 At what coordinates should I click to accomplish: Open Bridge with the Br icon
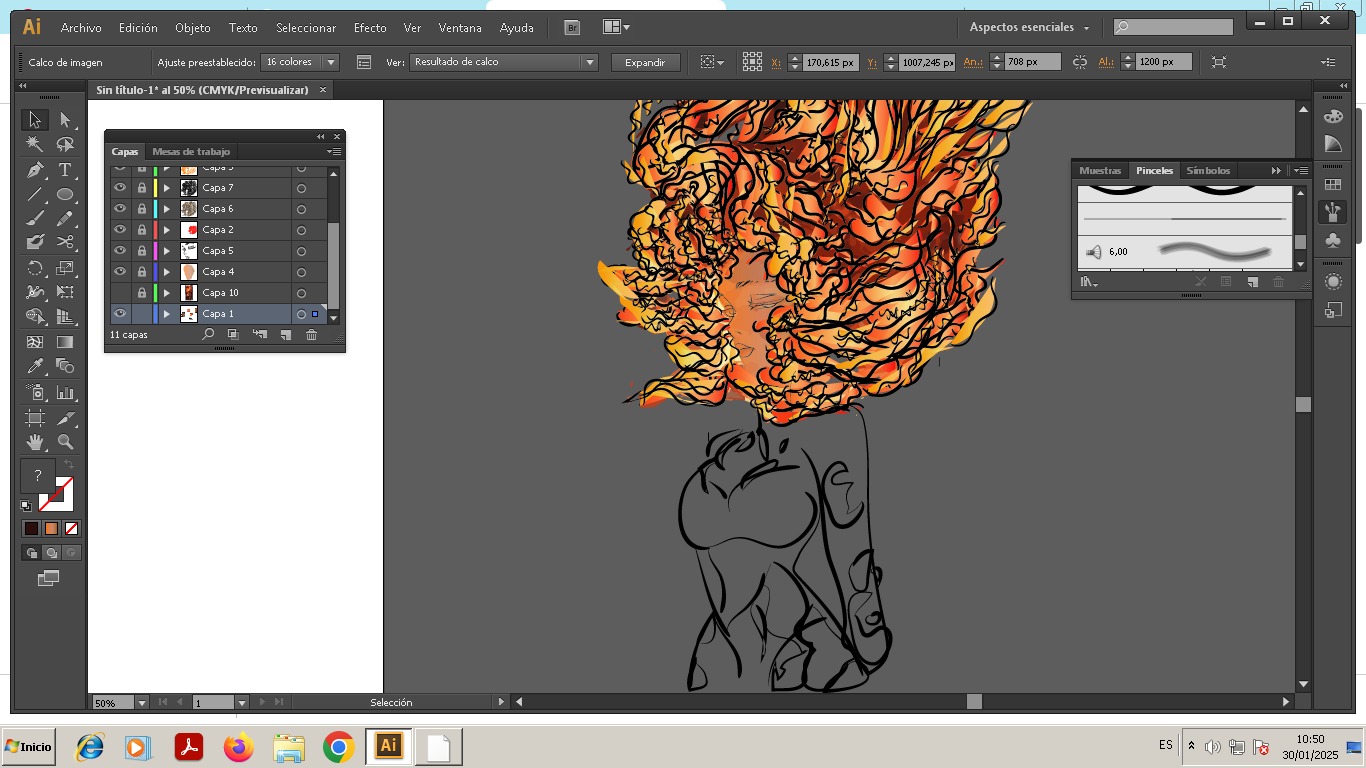click(x=572, y=28)
